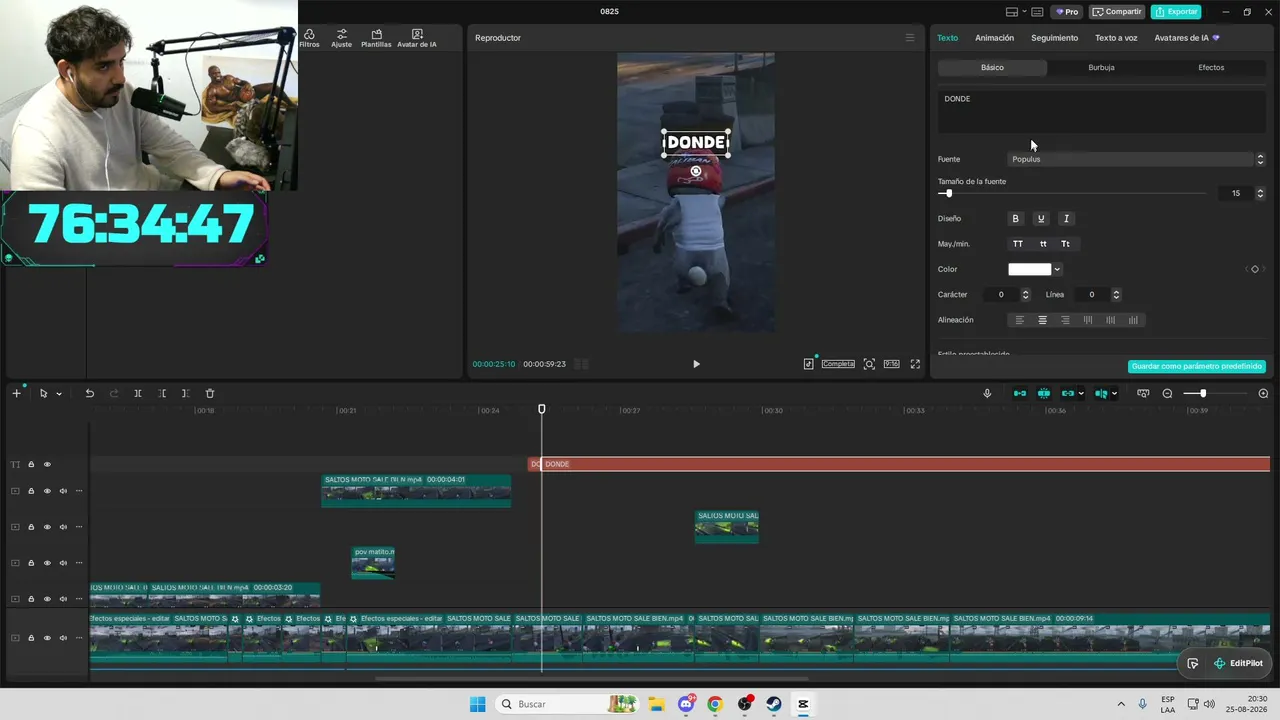Toggle timeline preview axis icon
This screenshot has height=720, width=1280.
(1099, 394)
